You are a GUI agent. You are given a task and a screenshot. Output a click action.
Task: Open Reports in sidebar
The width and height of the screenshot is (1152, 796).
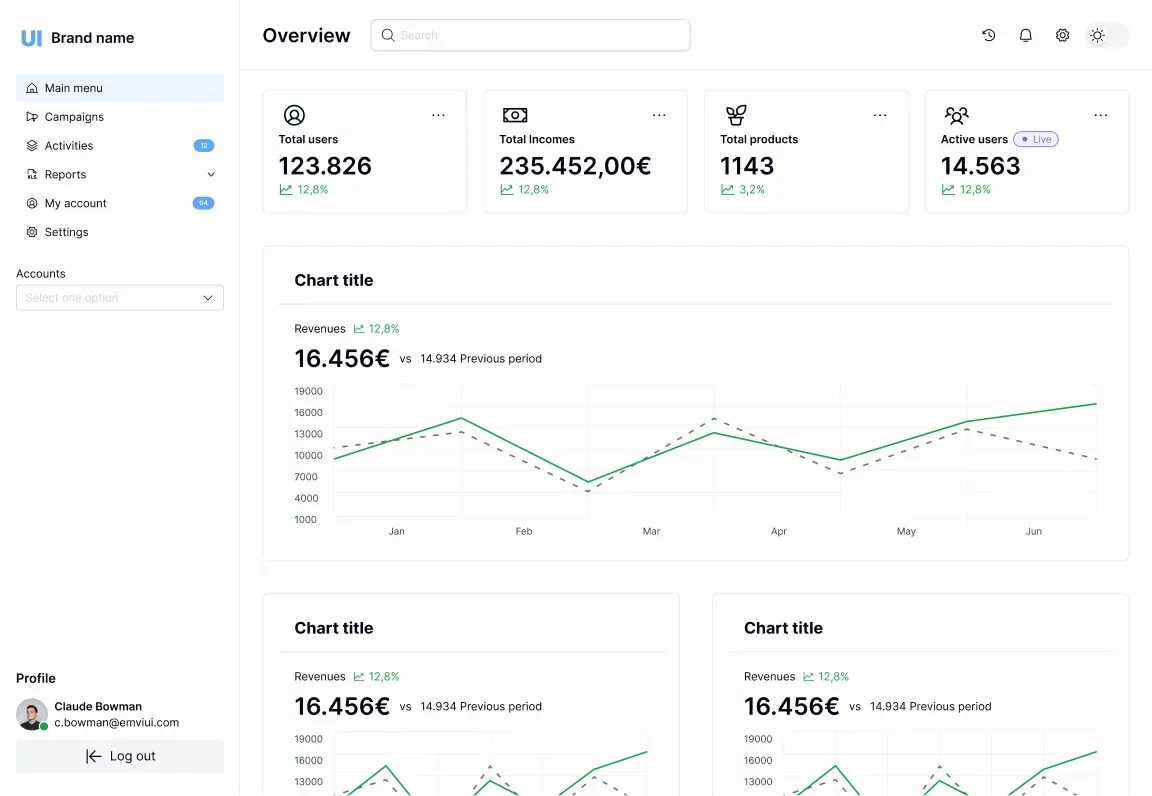120,174
